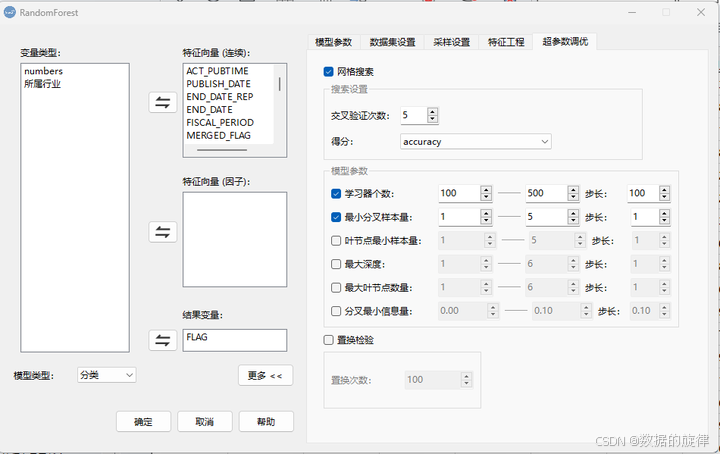Enable the 叶节点最小样本量 checkbox
This screenshot has height=454, width=720.
[336, 241]
